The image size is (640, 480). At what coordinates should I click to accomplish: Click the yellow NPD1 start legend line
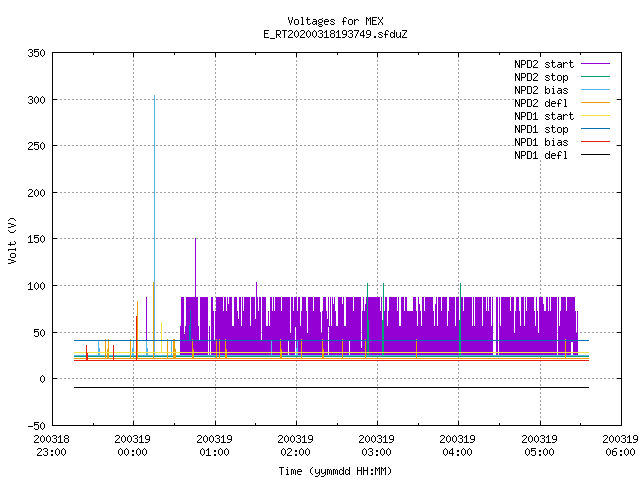pos(595,116)
